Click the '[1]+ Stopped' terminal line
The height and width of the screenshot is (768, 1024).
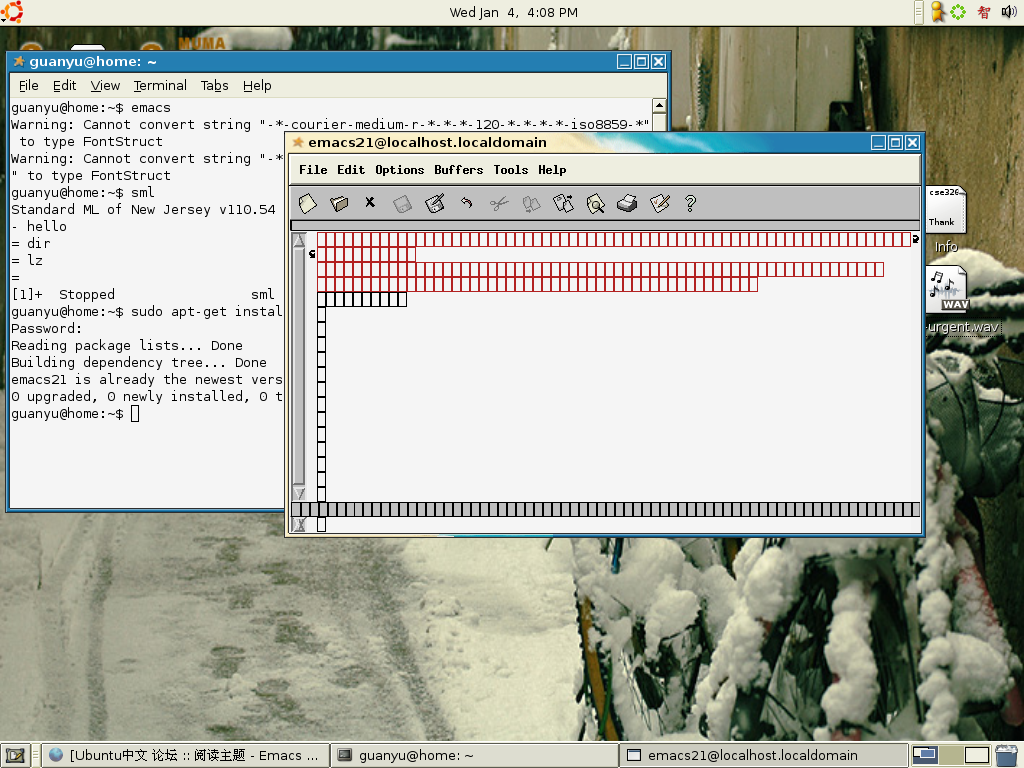pyautogui.click(x=143, y=295)
